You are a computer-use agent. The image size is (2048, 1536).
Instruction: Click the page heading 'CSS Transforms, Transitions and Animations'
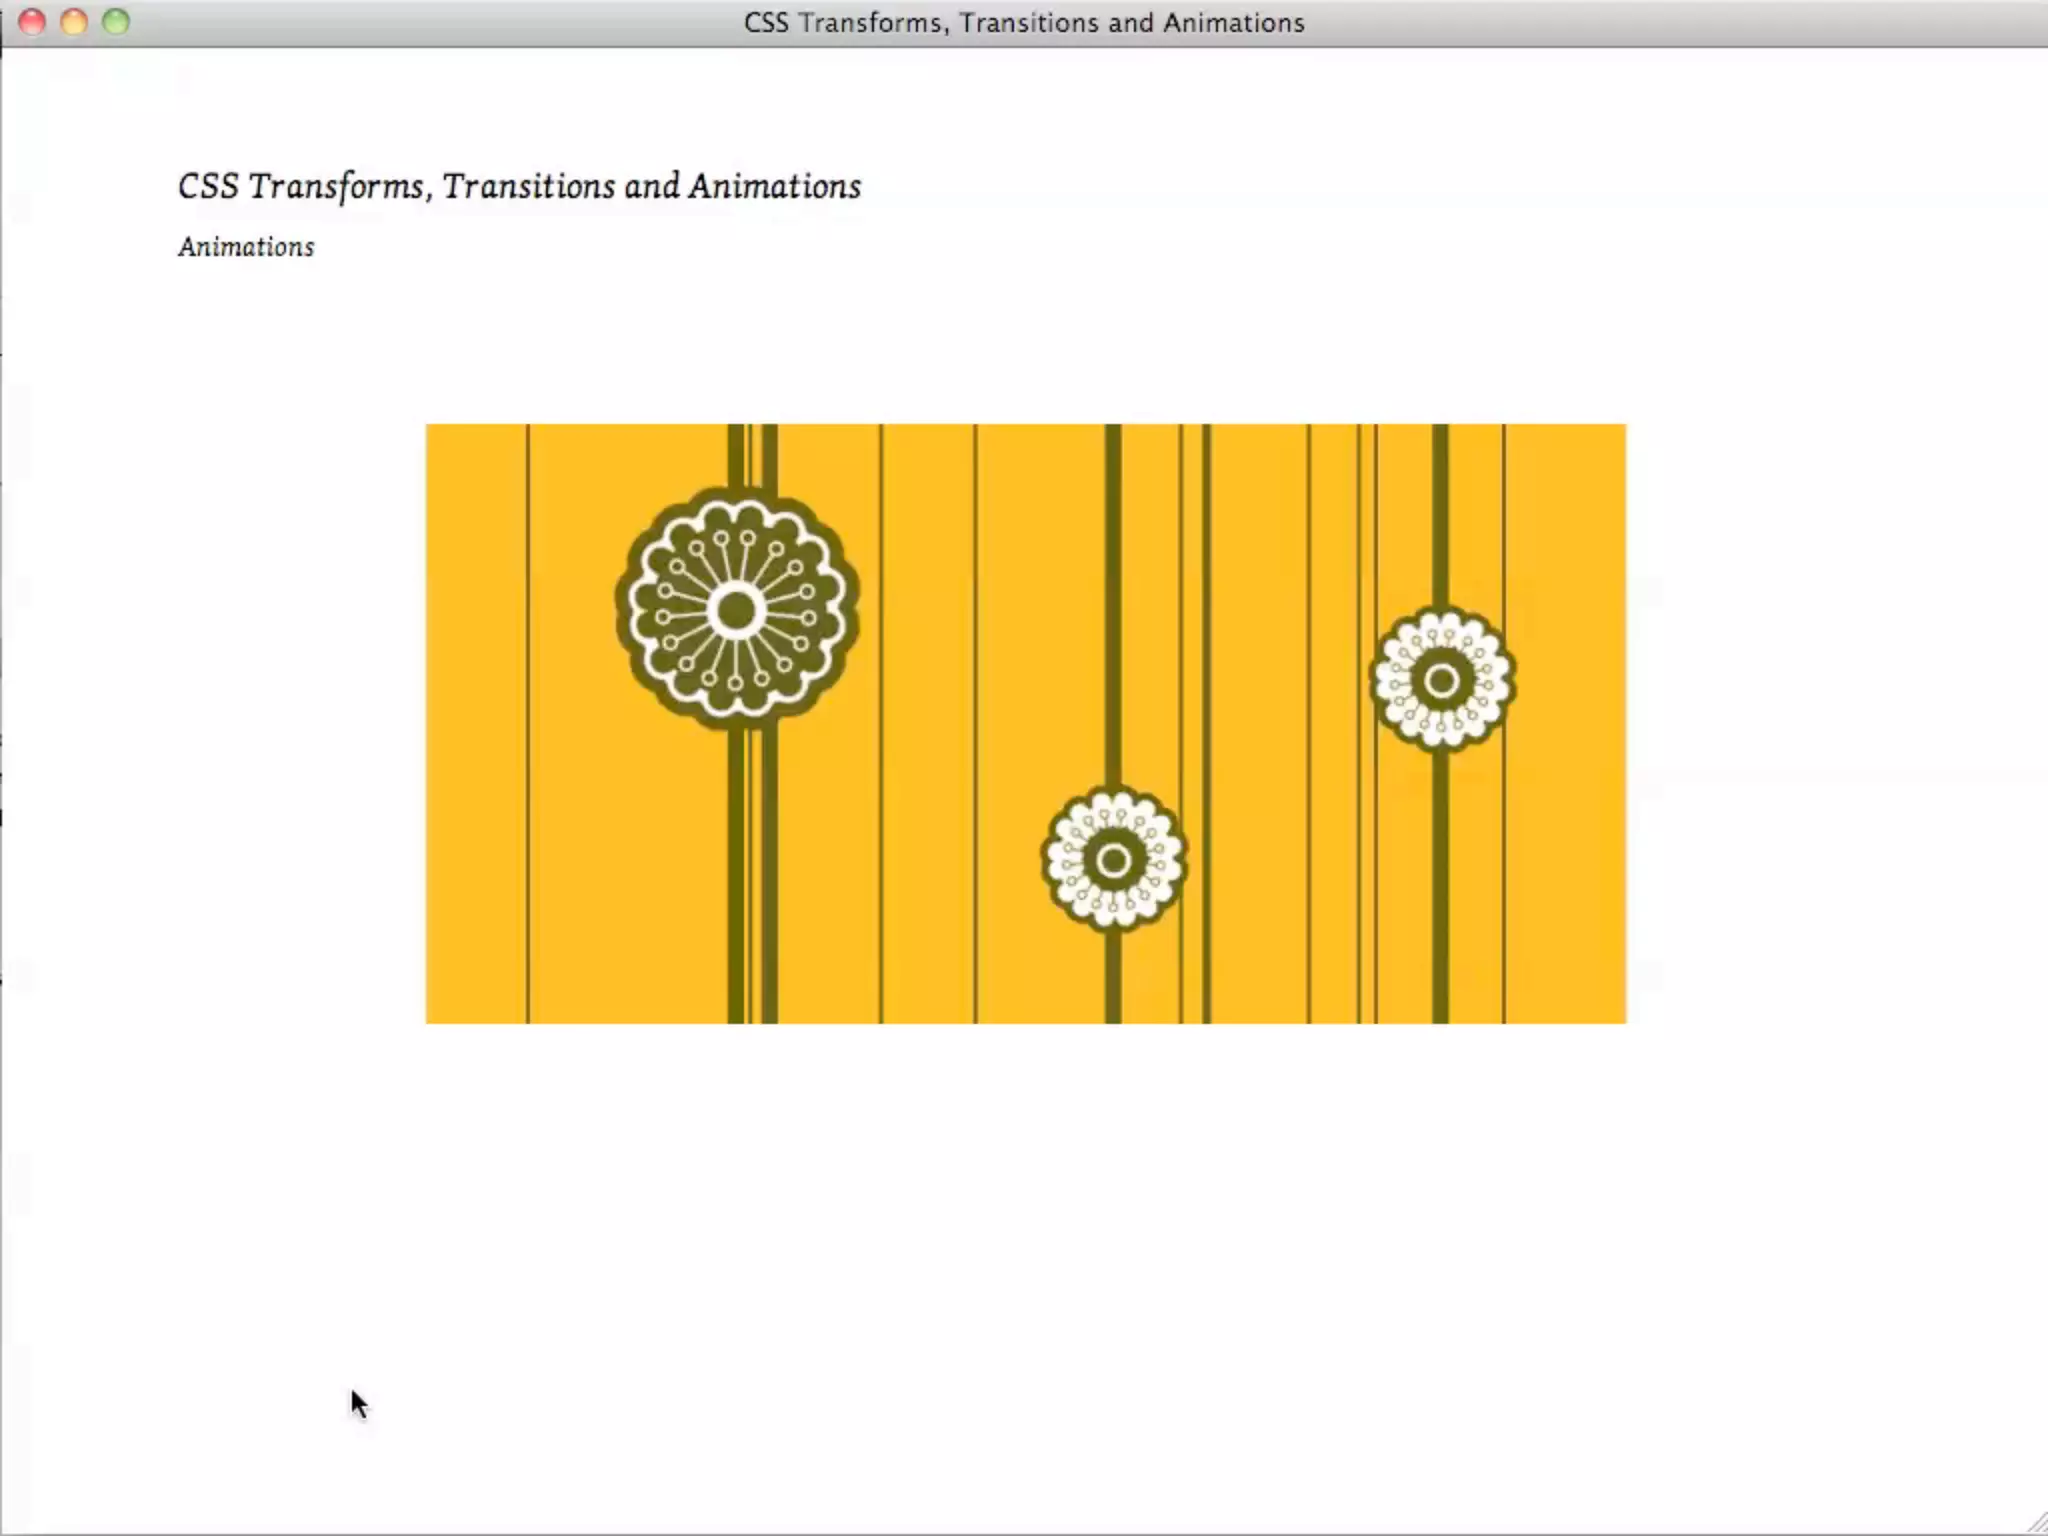click(x=519, y=187)
